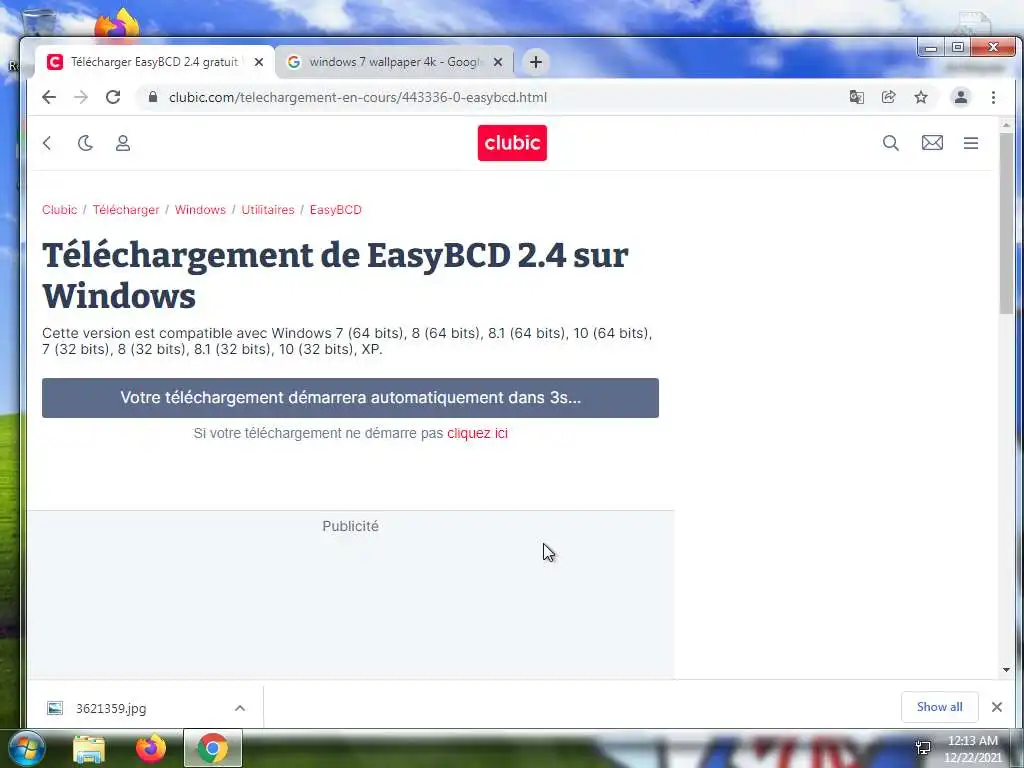Click the page scrollbar up arrow
Screen dimensions: 1024x768
[x=1006, y=124]
